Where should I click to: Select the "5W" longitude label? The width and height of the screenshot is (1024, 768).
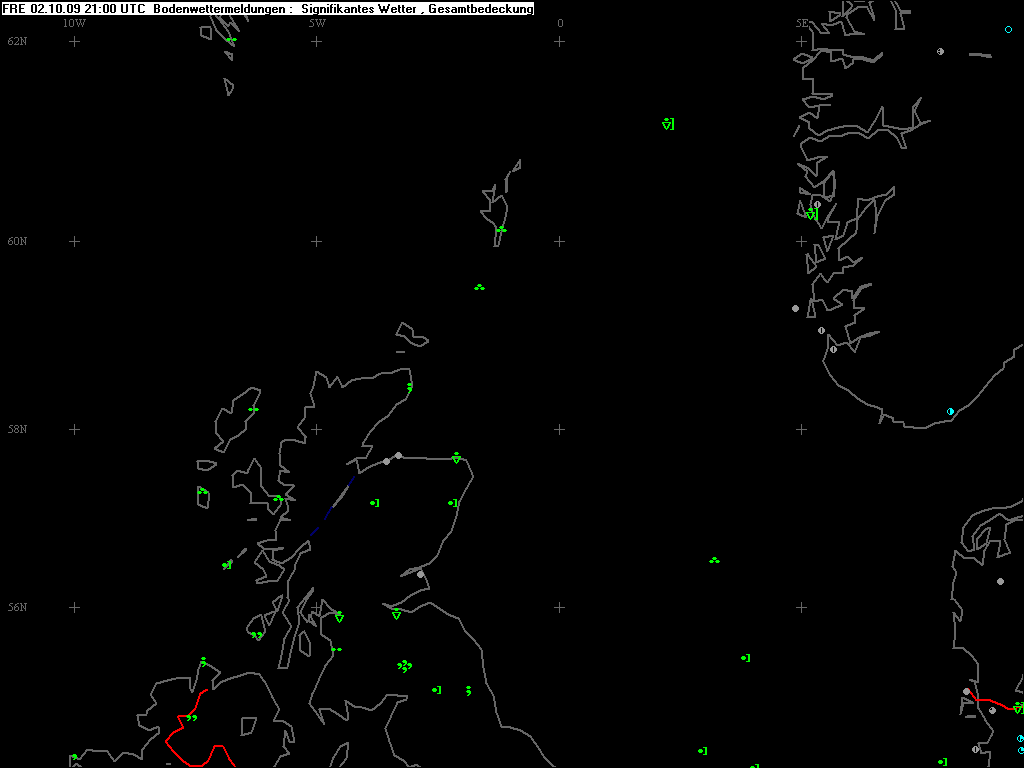point(316,23)
